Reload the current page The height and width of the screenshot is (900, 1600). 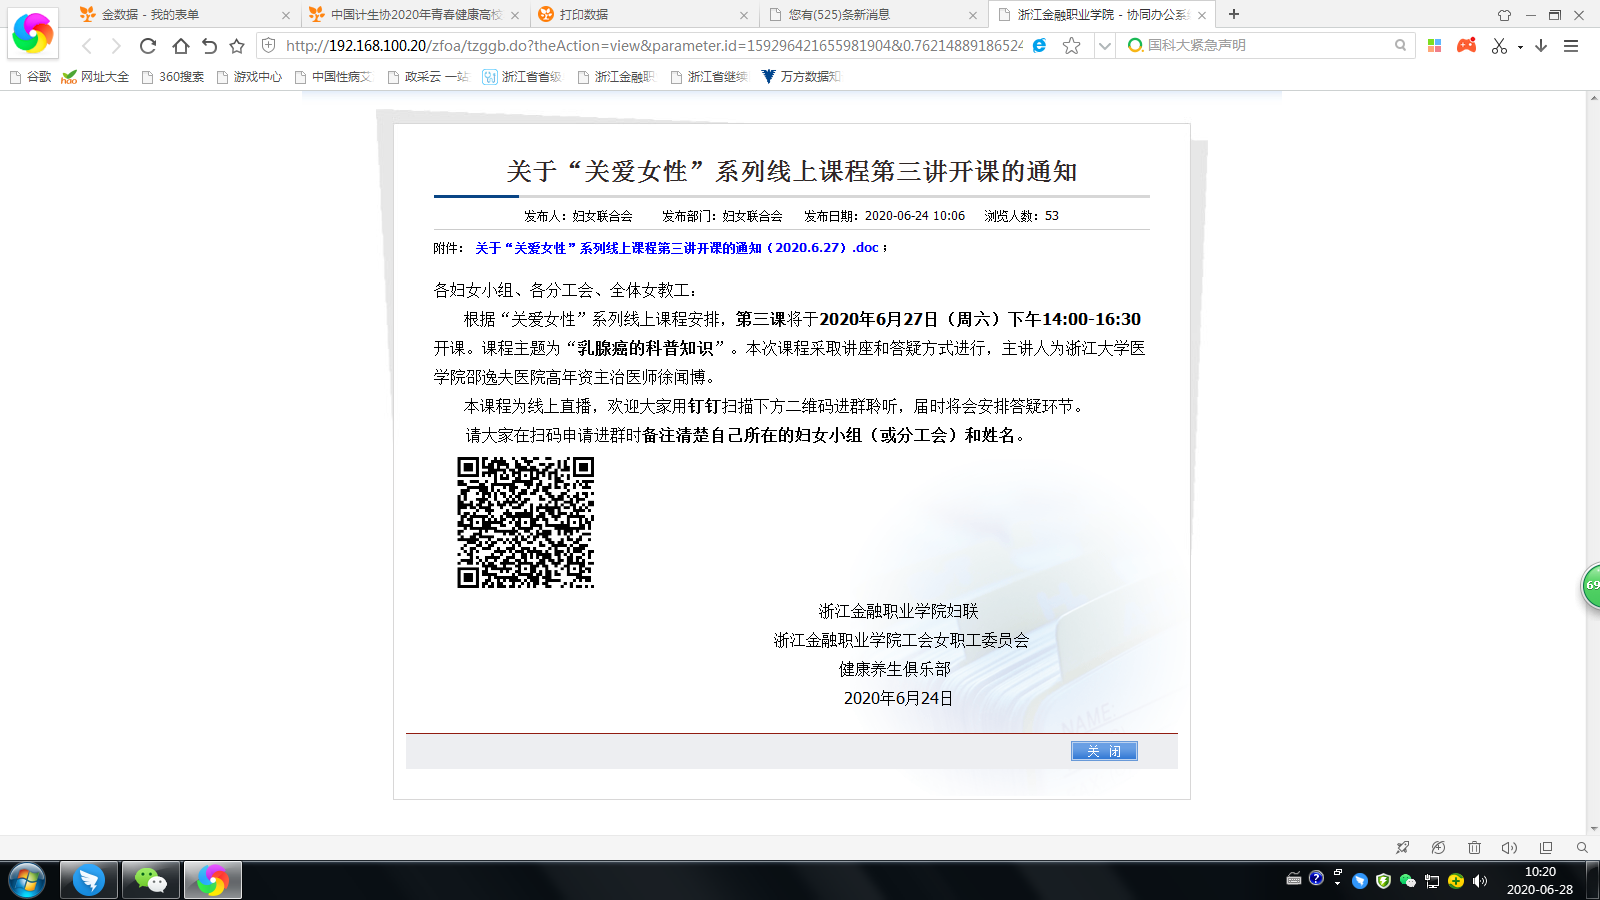(x=148, y=46)
